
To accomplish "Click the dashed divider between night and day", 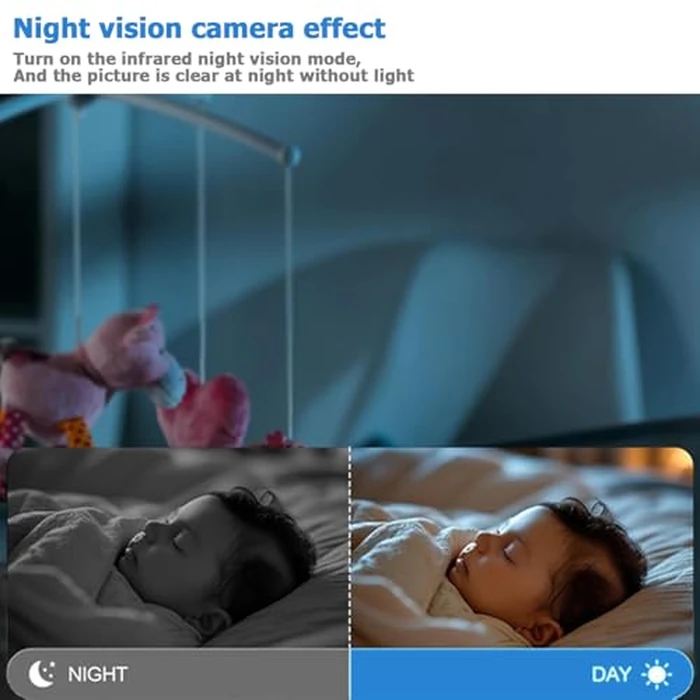I will coord(350,547).
